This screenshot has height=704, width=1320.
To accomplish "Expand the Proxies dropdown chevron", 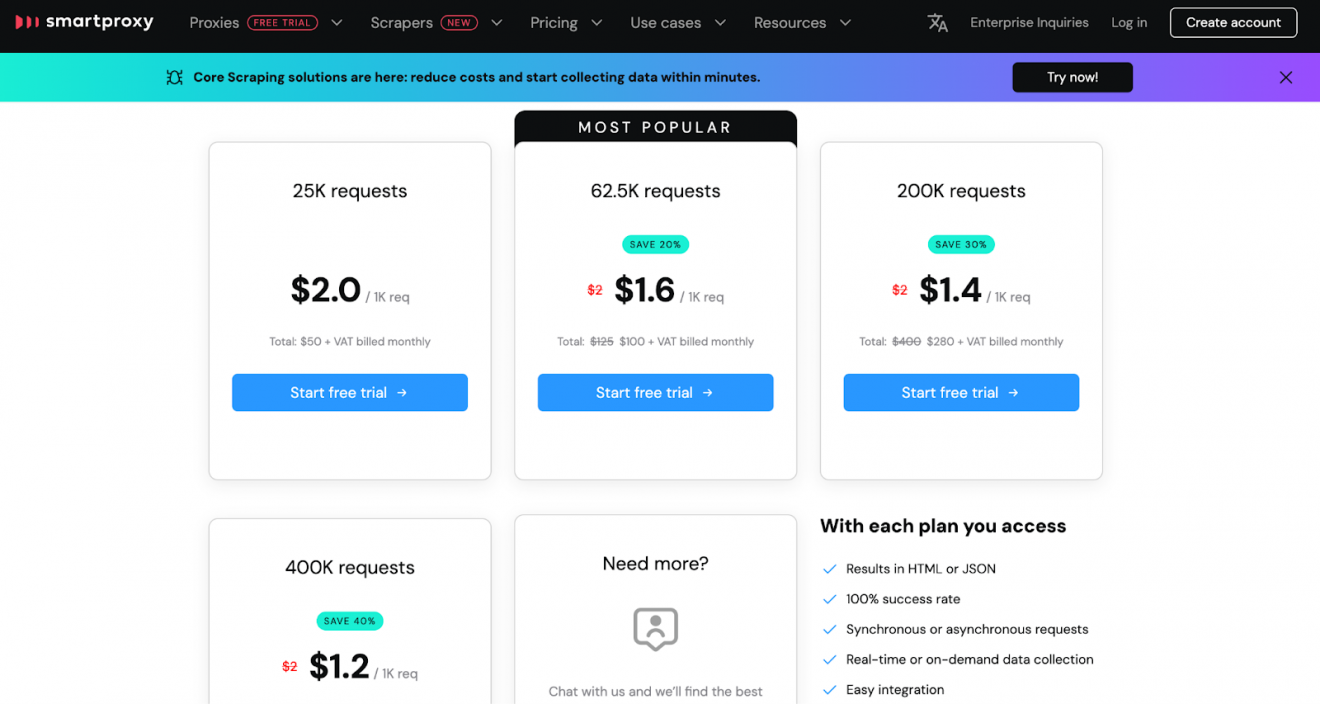I will pos(337,23).
